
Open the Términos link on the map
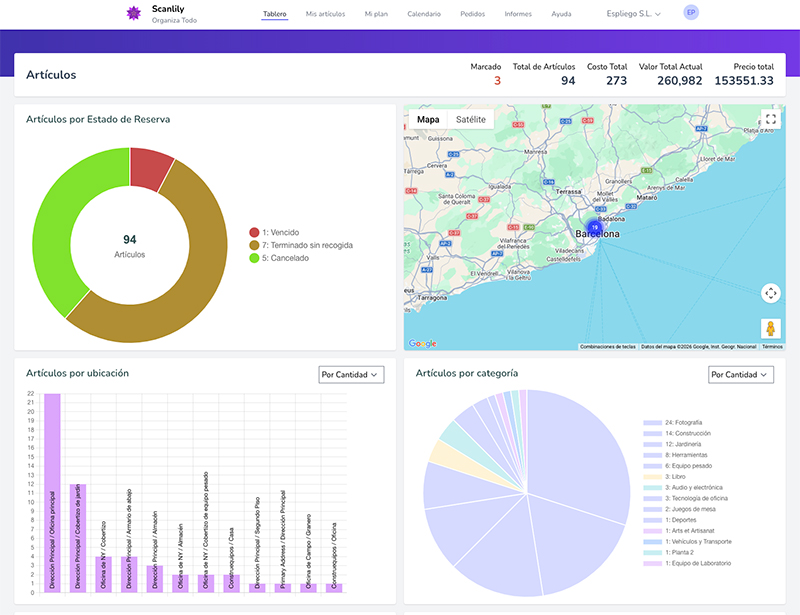(x=772, y=347)
